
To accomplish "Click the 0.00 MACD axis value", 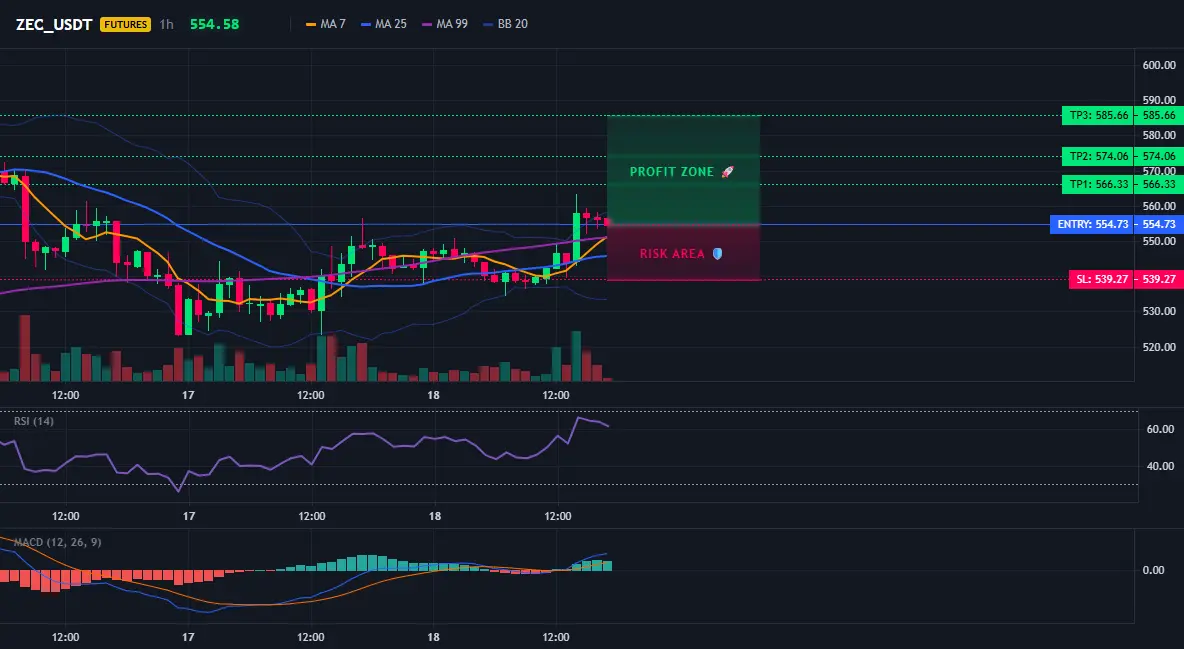I will (1153, 570).
